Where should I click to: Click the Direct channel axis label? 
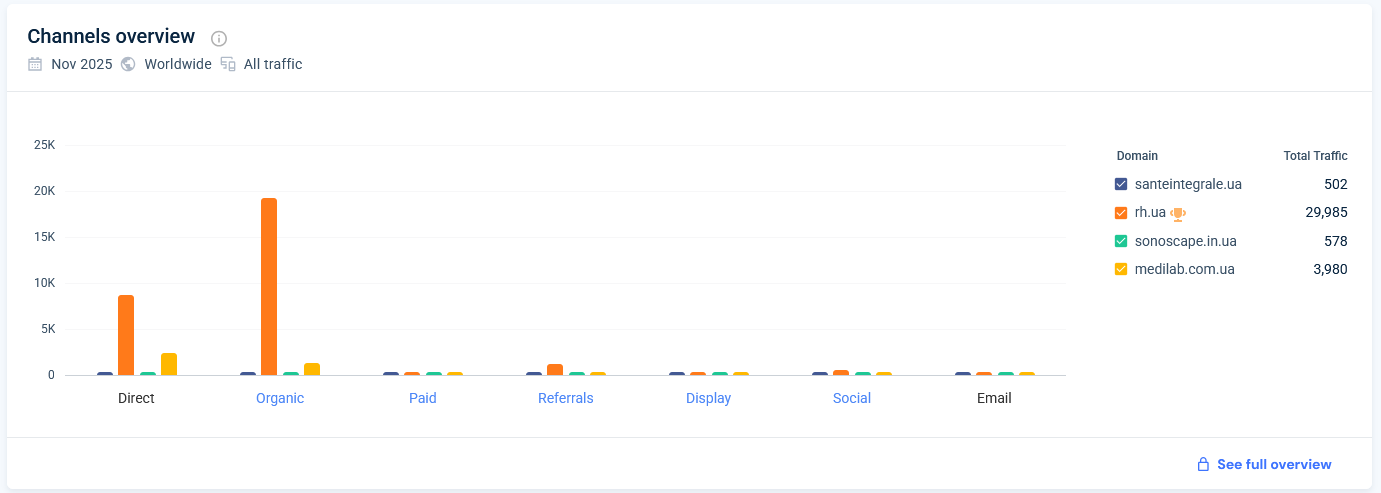coord(136,398)
